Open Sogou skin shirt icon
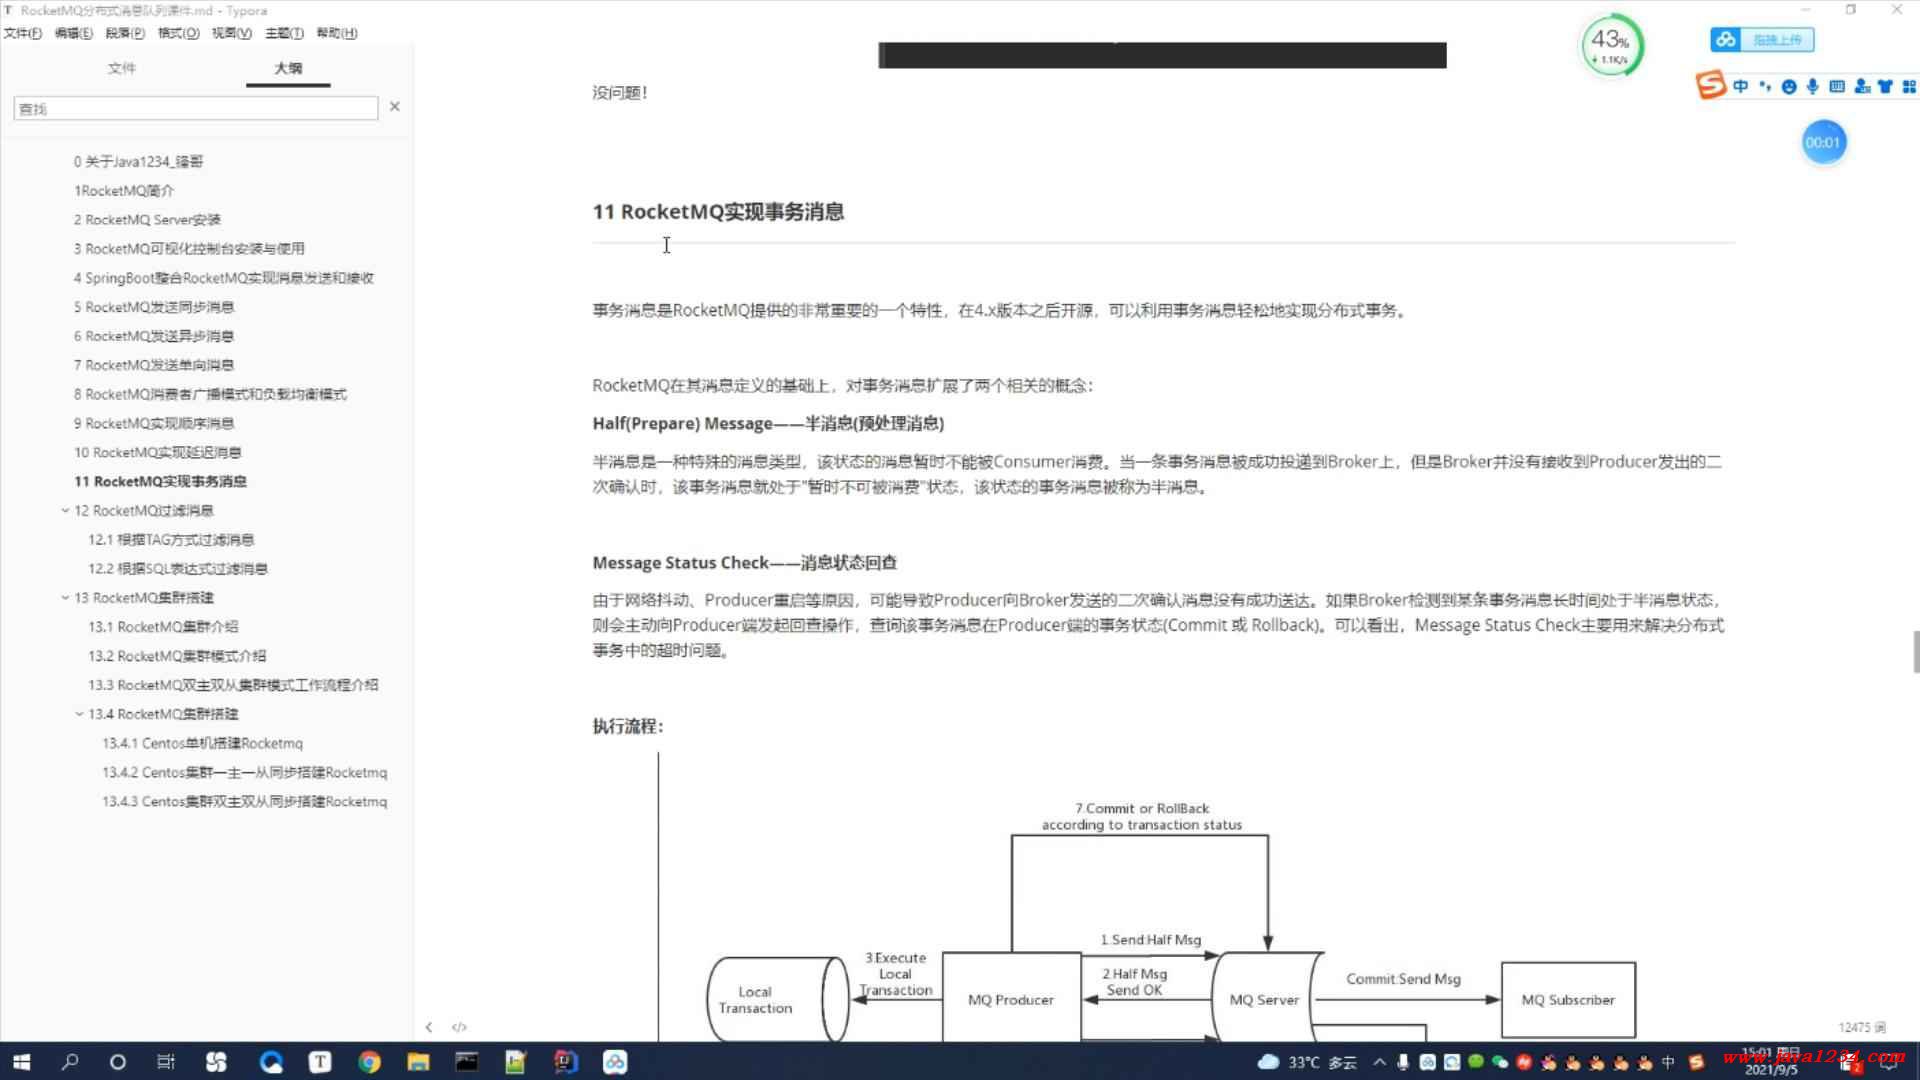 (1885, 87)
